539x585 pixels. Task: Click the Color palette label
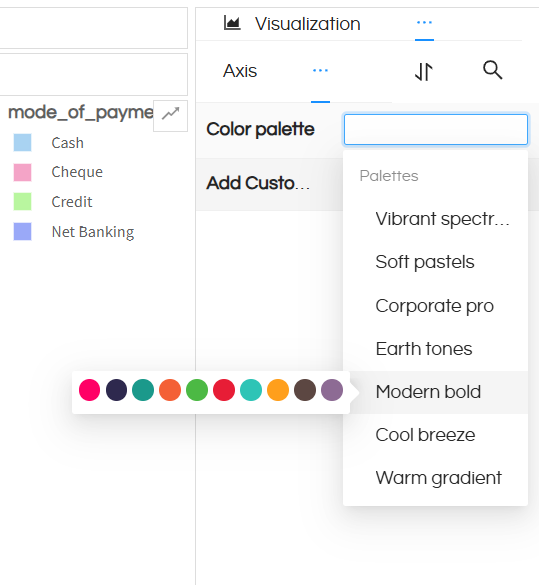click(x=260, y=129)
